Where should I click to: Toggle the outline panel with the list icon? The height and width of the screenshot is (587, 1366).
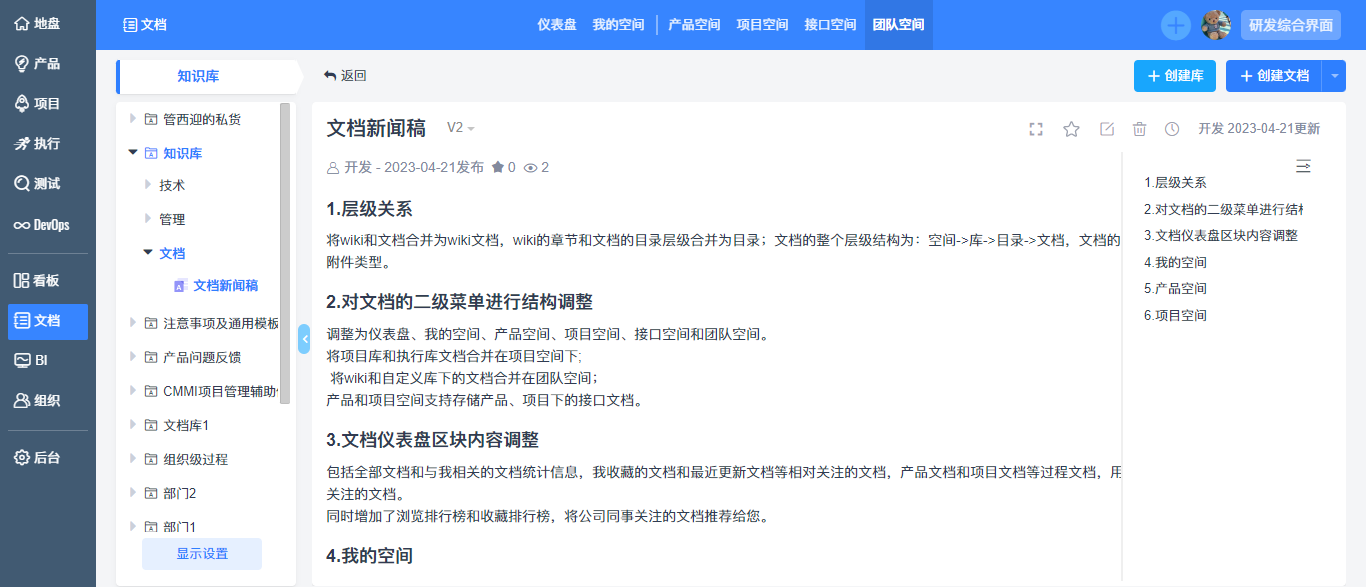[1303, 167]
